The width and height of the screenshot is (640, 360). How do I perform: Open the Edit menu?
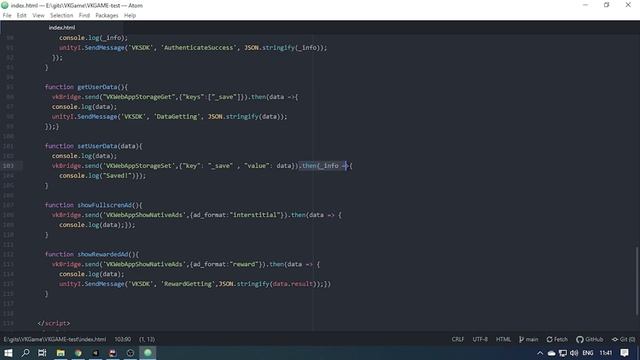click(x=22, y=16)
